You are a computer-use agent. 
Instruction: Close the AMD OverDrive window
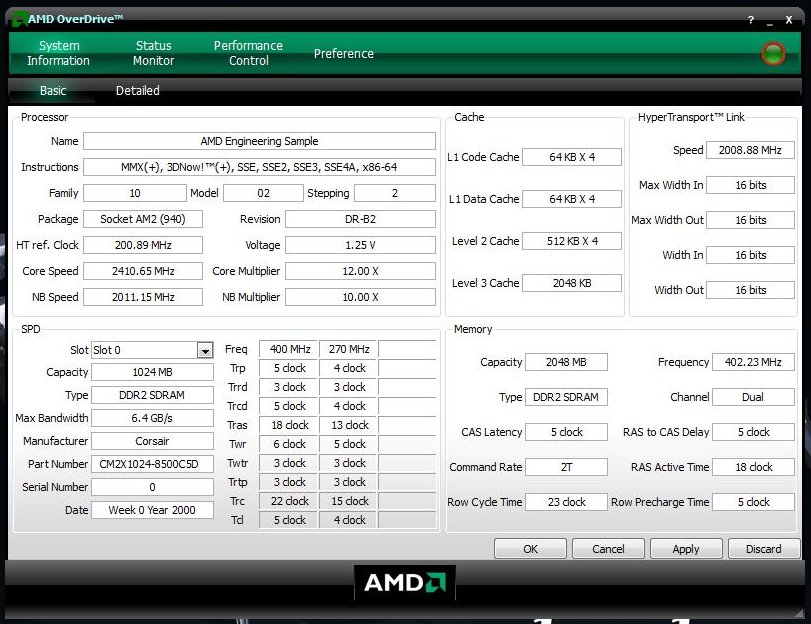(789, 20)
